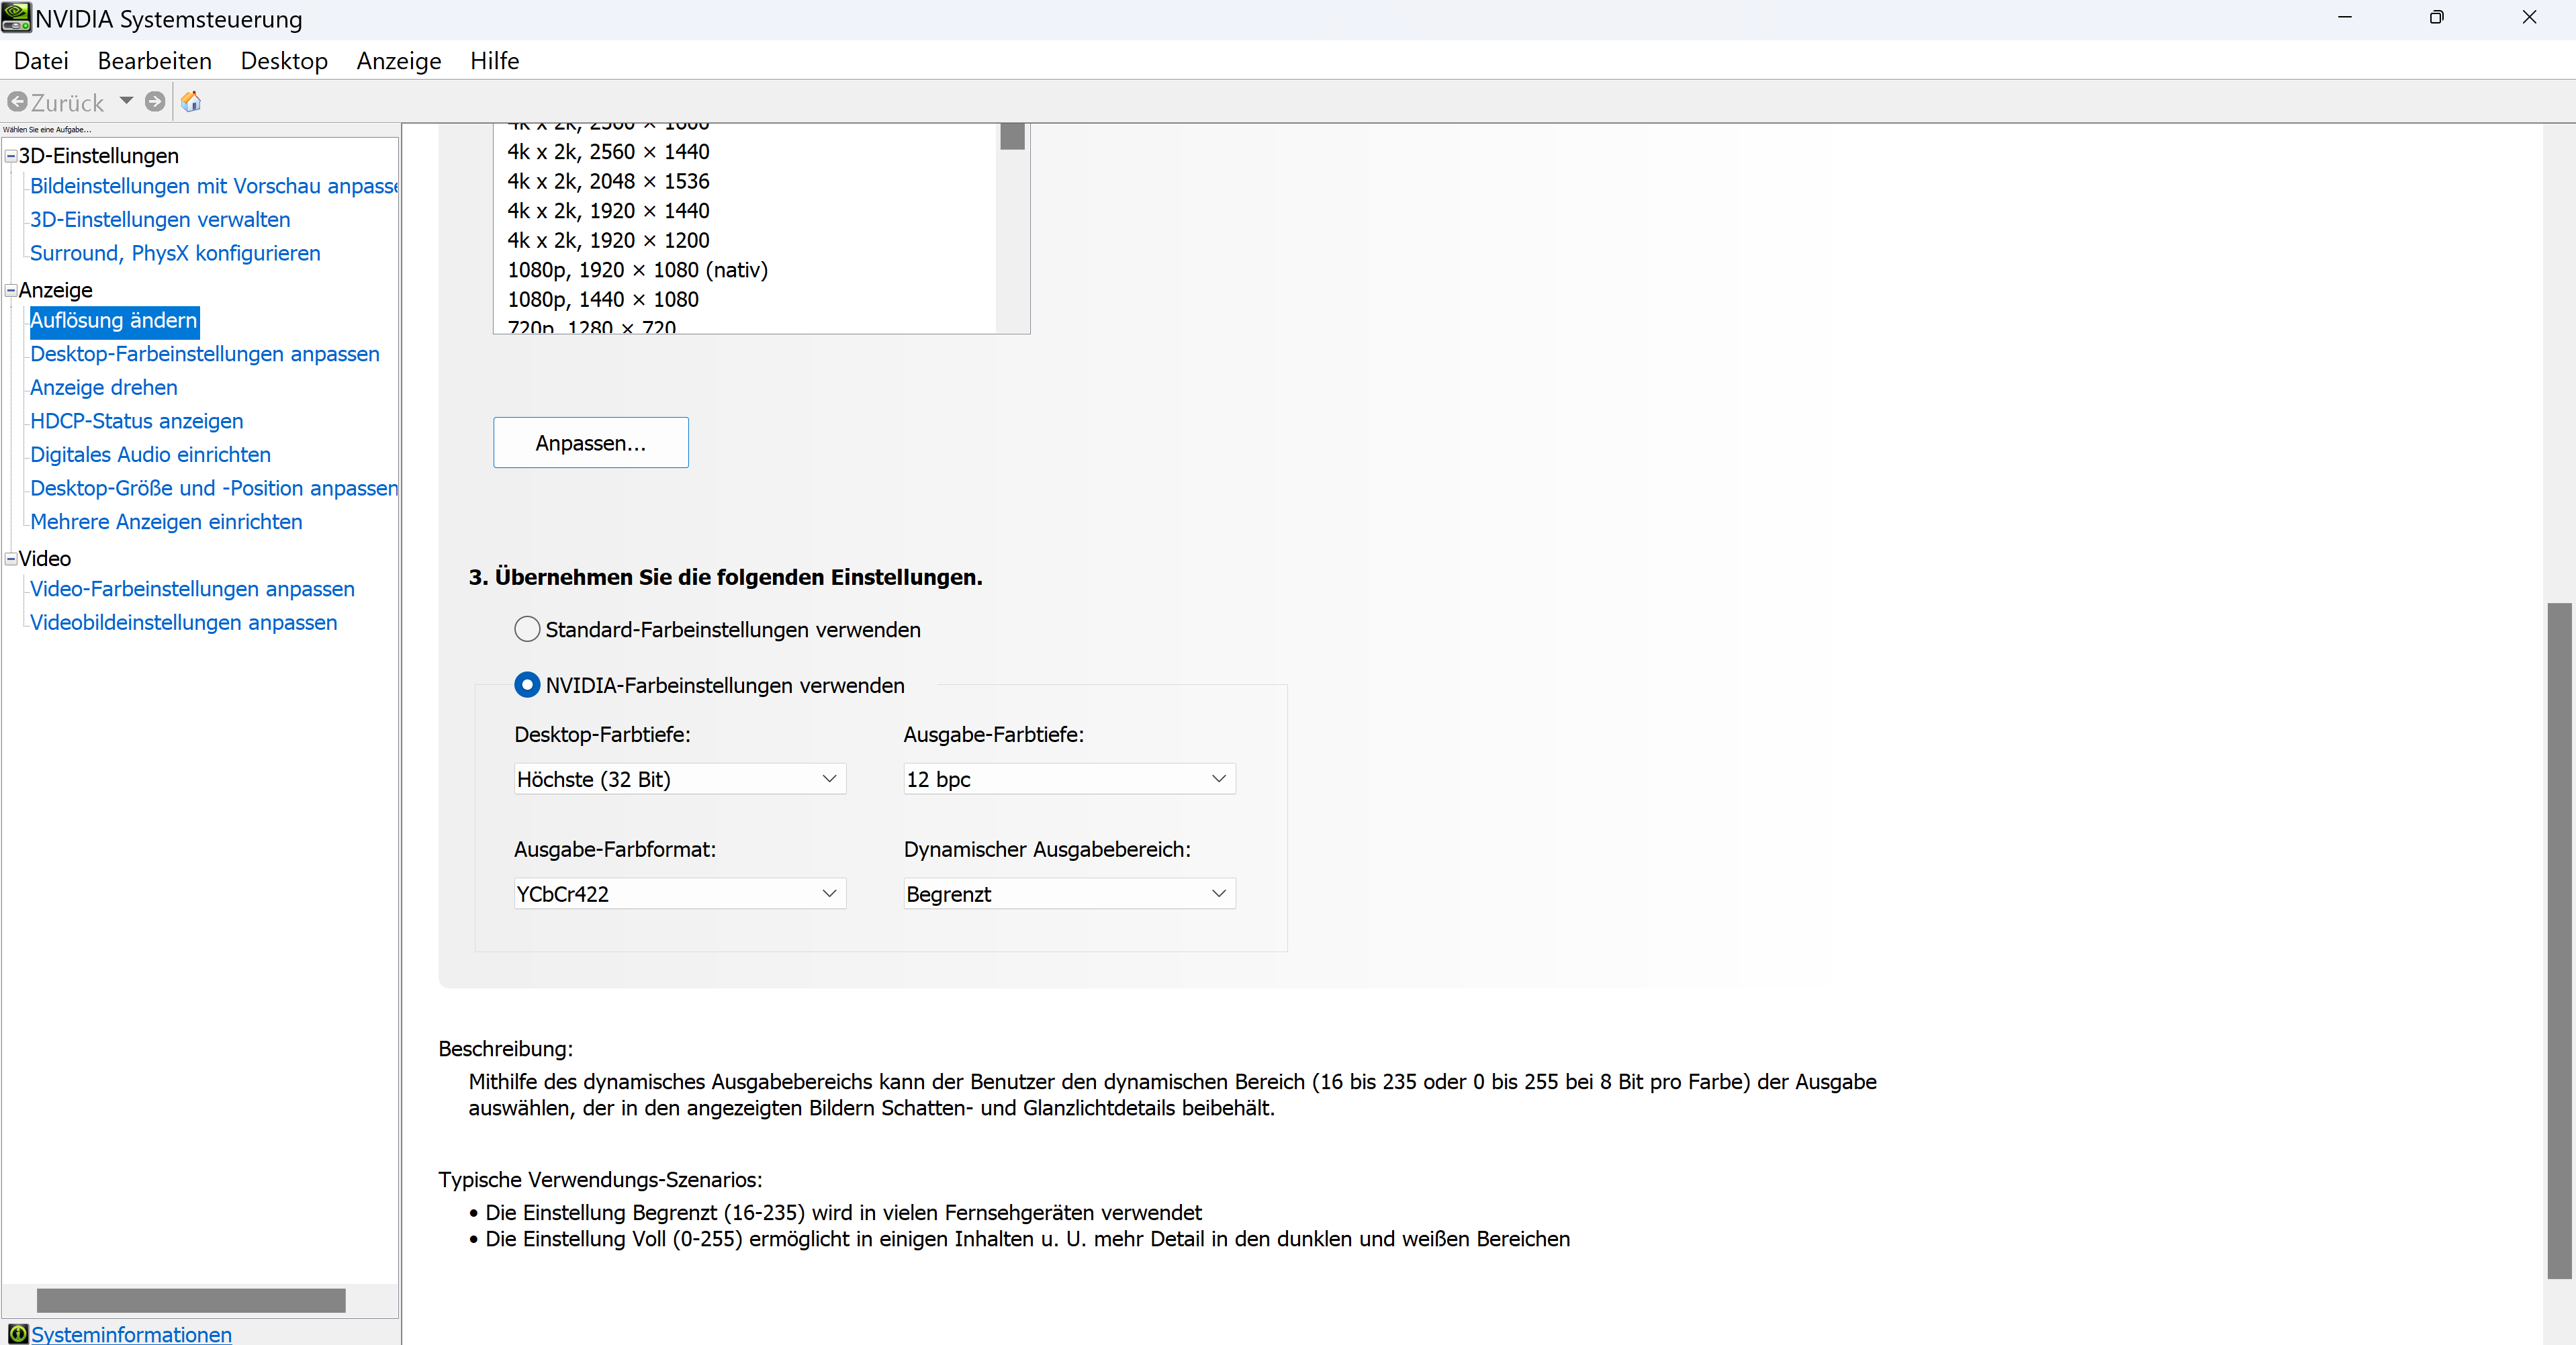Viewport: 2576px width, 1345px height.
Task: Minimize the NVIDIA Systemsteuerung window
Action: [2344, 18]
